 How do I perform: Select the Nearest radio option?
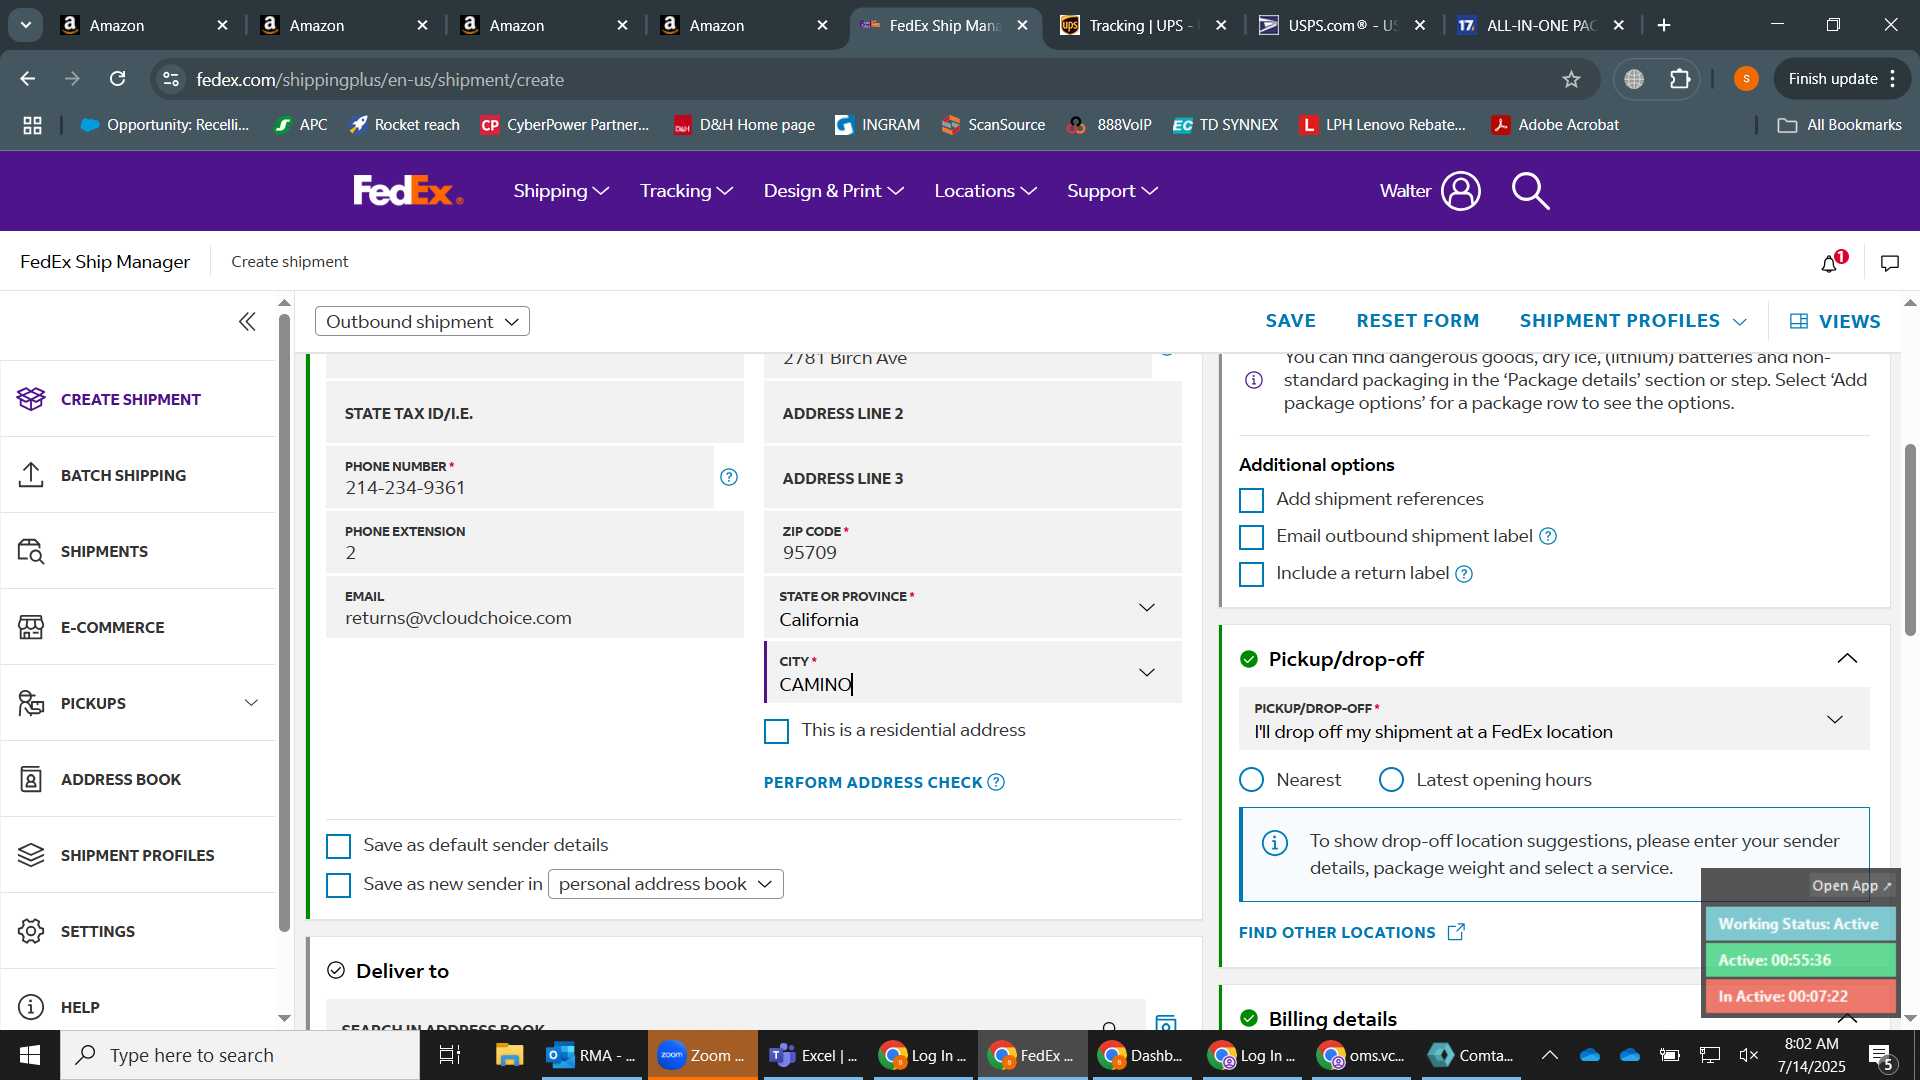[1251, 780]
